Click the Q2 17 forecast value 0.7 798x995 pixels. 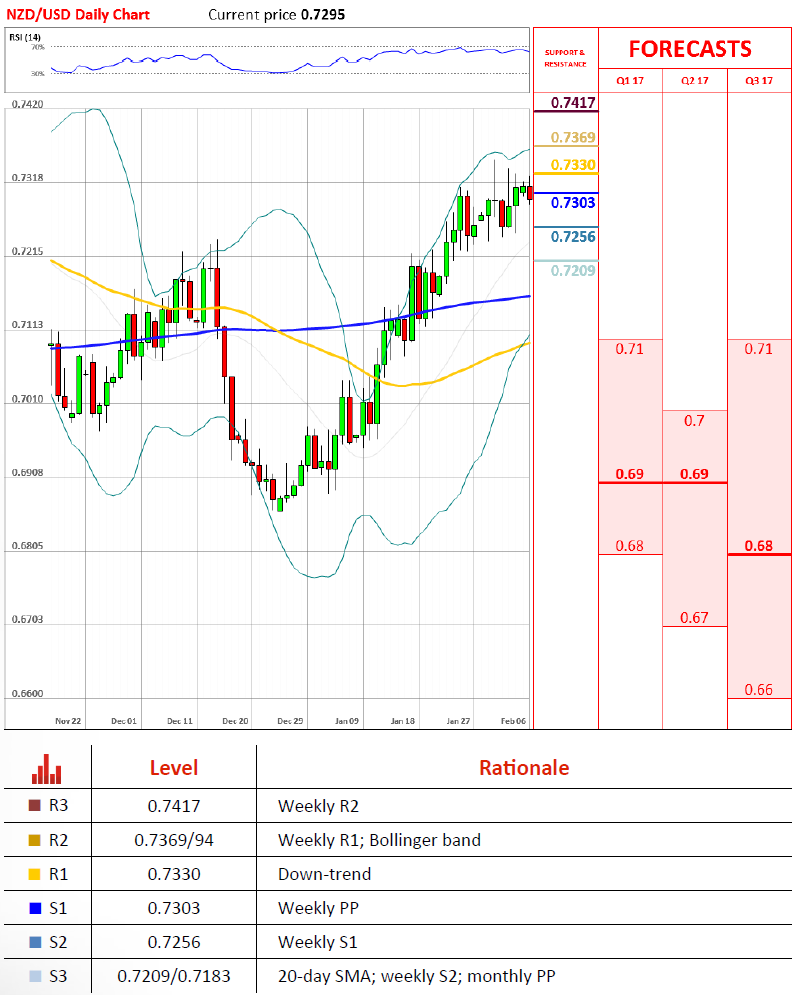(x=694, y=421)
